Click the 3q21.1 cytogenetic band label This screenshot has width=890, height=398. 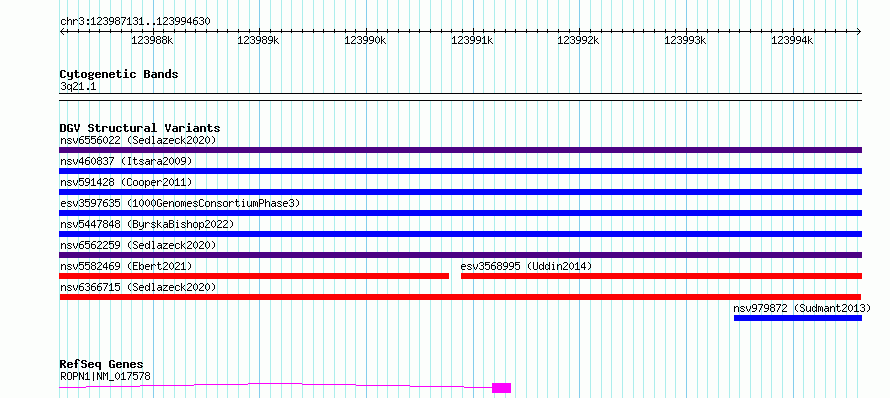78,87
